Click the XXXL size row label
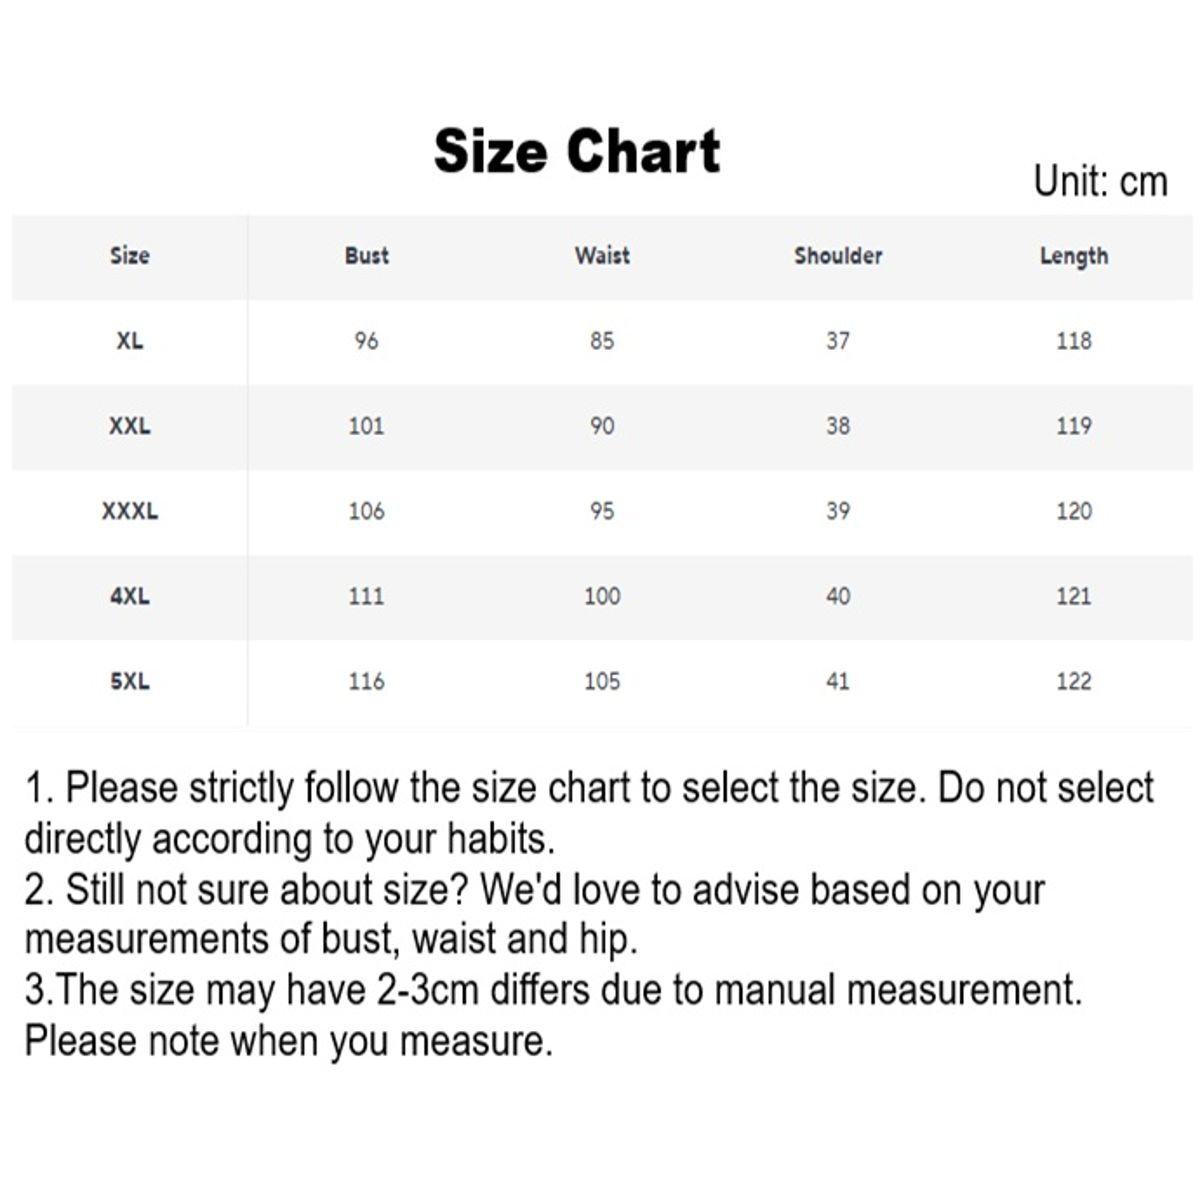1200x1200 pixels. coord(129,511)
